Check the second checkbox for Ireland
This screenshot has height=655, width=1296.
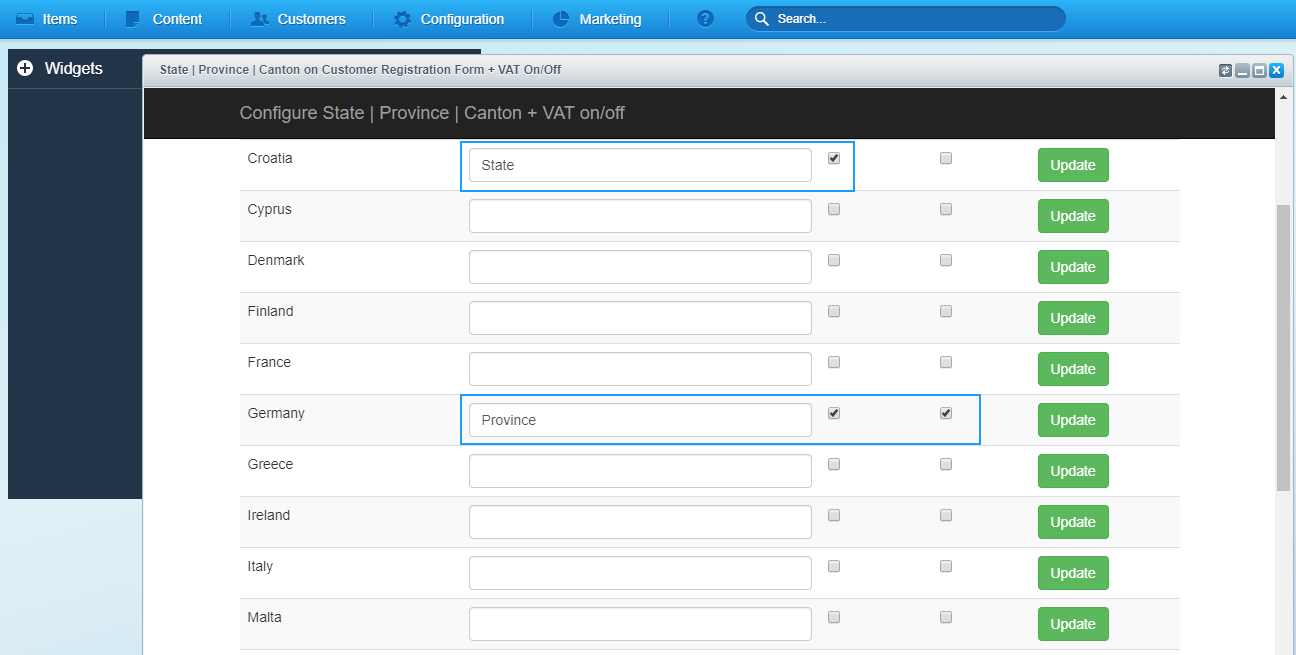click(946, 515)
